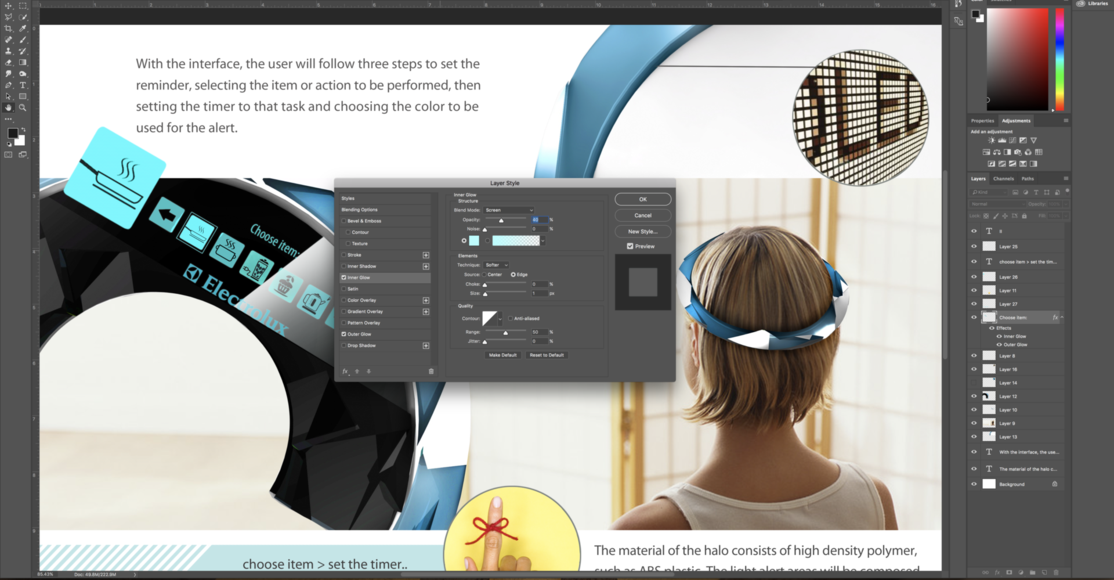Click trash icon in Layer Style dialog

coord(431,371)
